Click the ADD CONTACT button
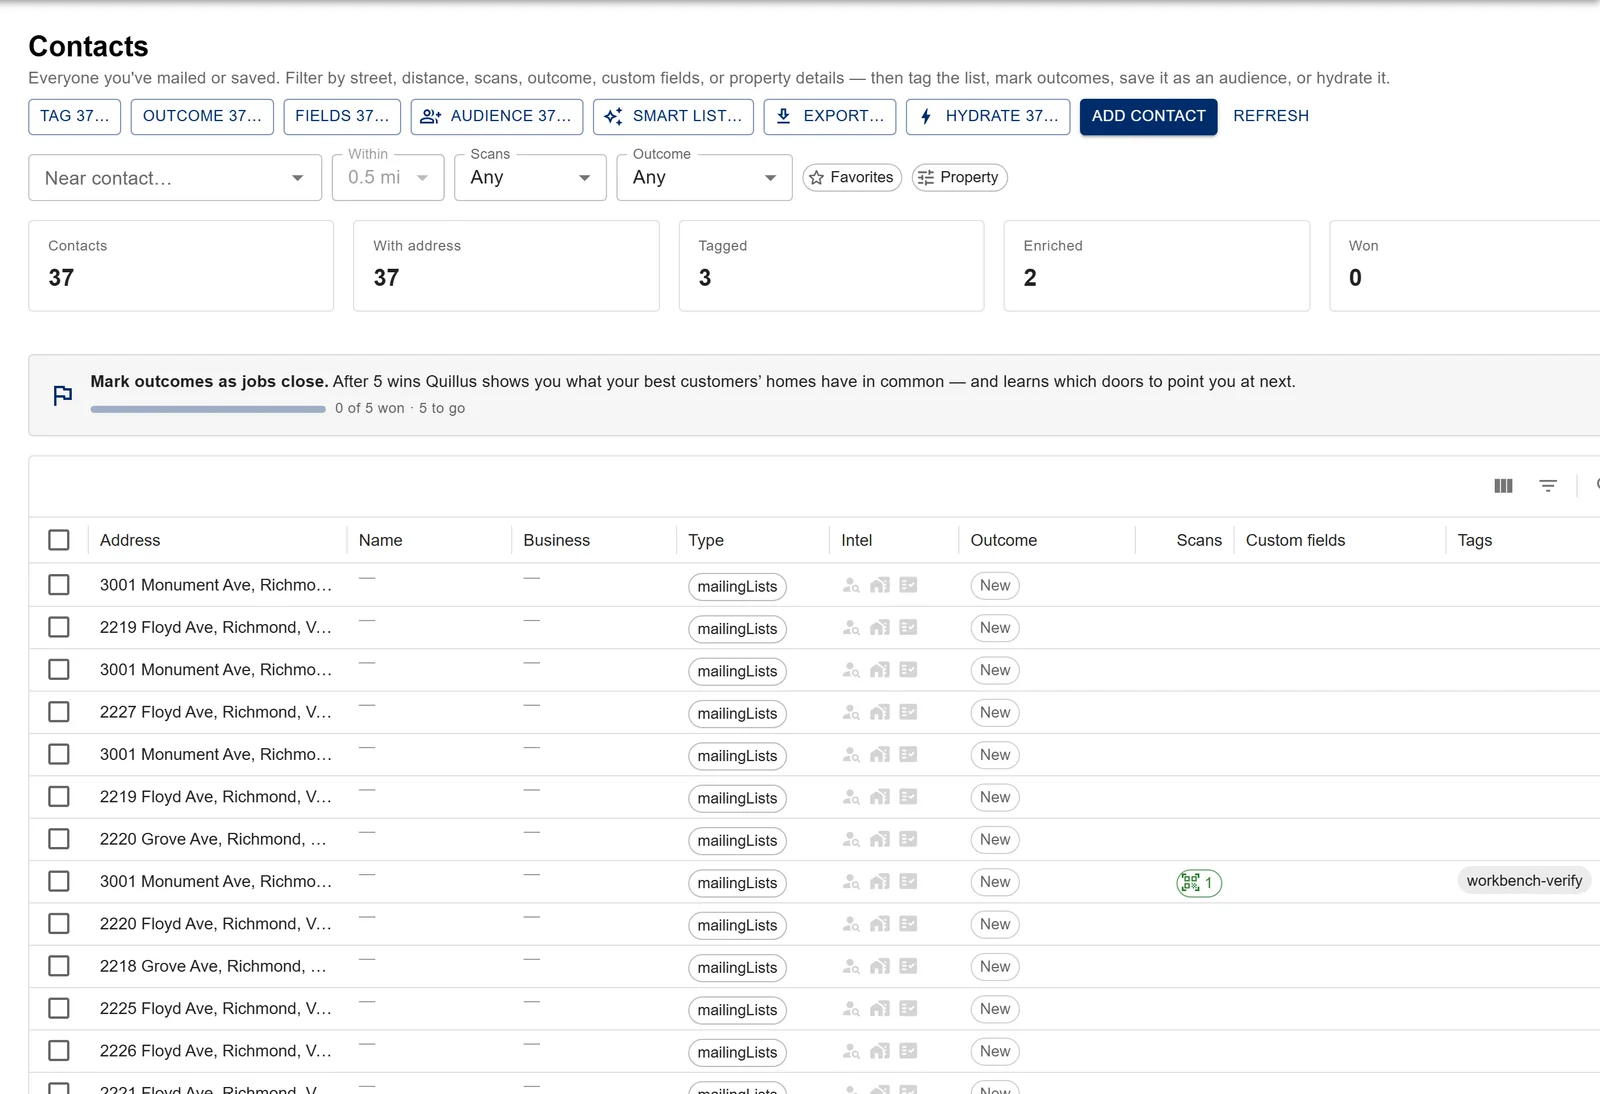1600x1094 pixels. point(1148,116)
